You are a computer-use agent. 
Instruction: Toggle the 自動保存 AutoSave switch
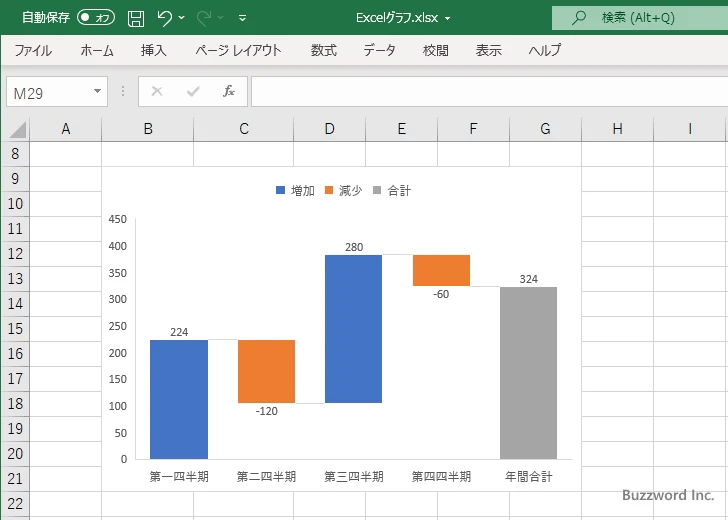tap(96, 18)
